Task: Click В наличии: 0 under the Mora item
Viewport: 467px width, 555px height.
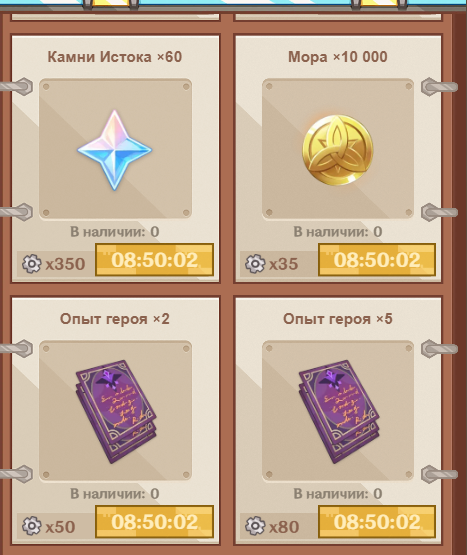Action: pos(338,232)
